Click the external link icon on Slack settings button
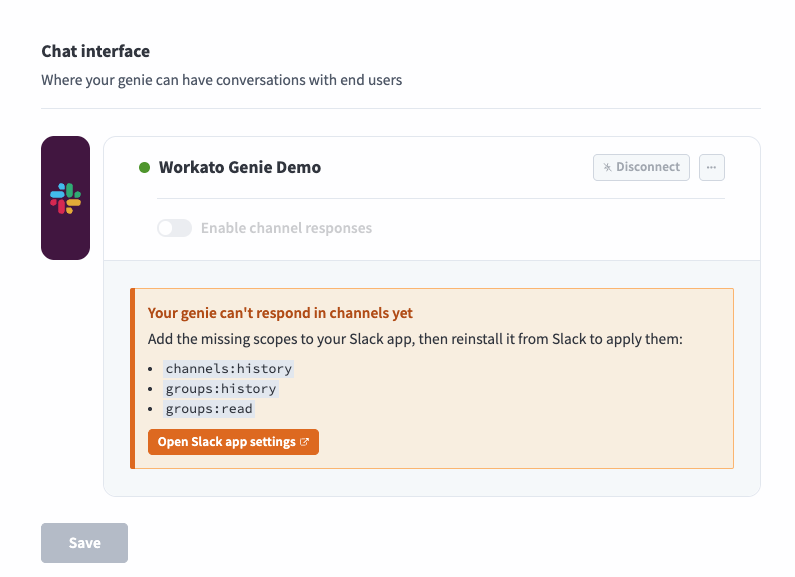This screenshot has height=577, width=795. click(304, 442)
